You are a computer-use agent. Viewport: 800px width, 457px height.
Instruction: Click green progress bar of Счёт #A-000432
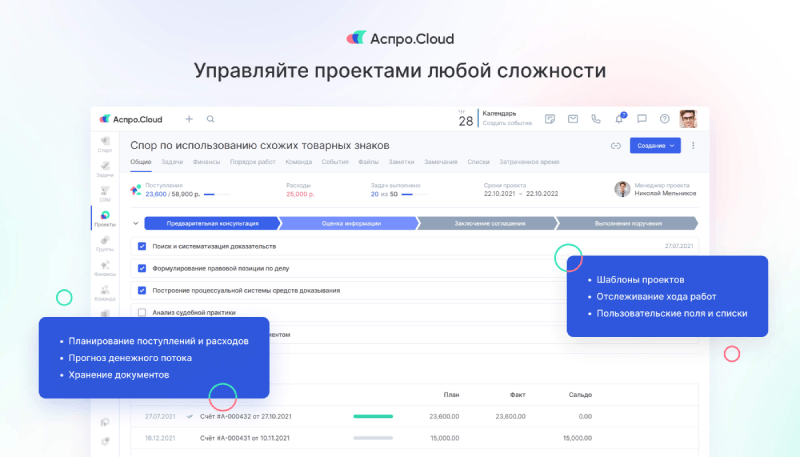(x=373, y=417)
